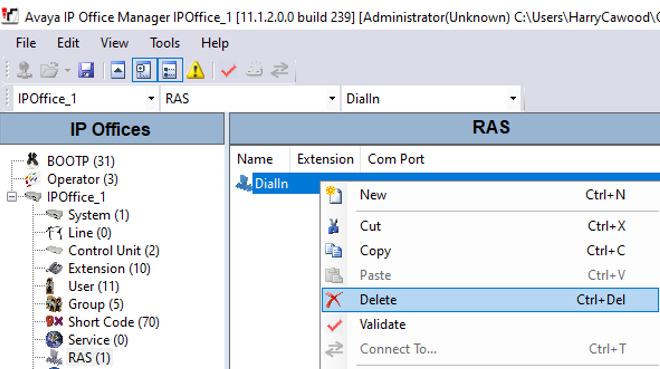
Task: Open configuration from IP Office toolbar icon
Action: [24, 70]
